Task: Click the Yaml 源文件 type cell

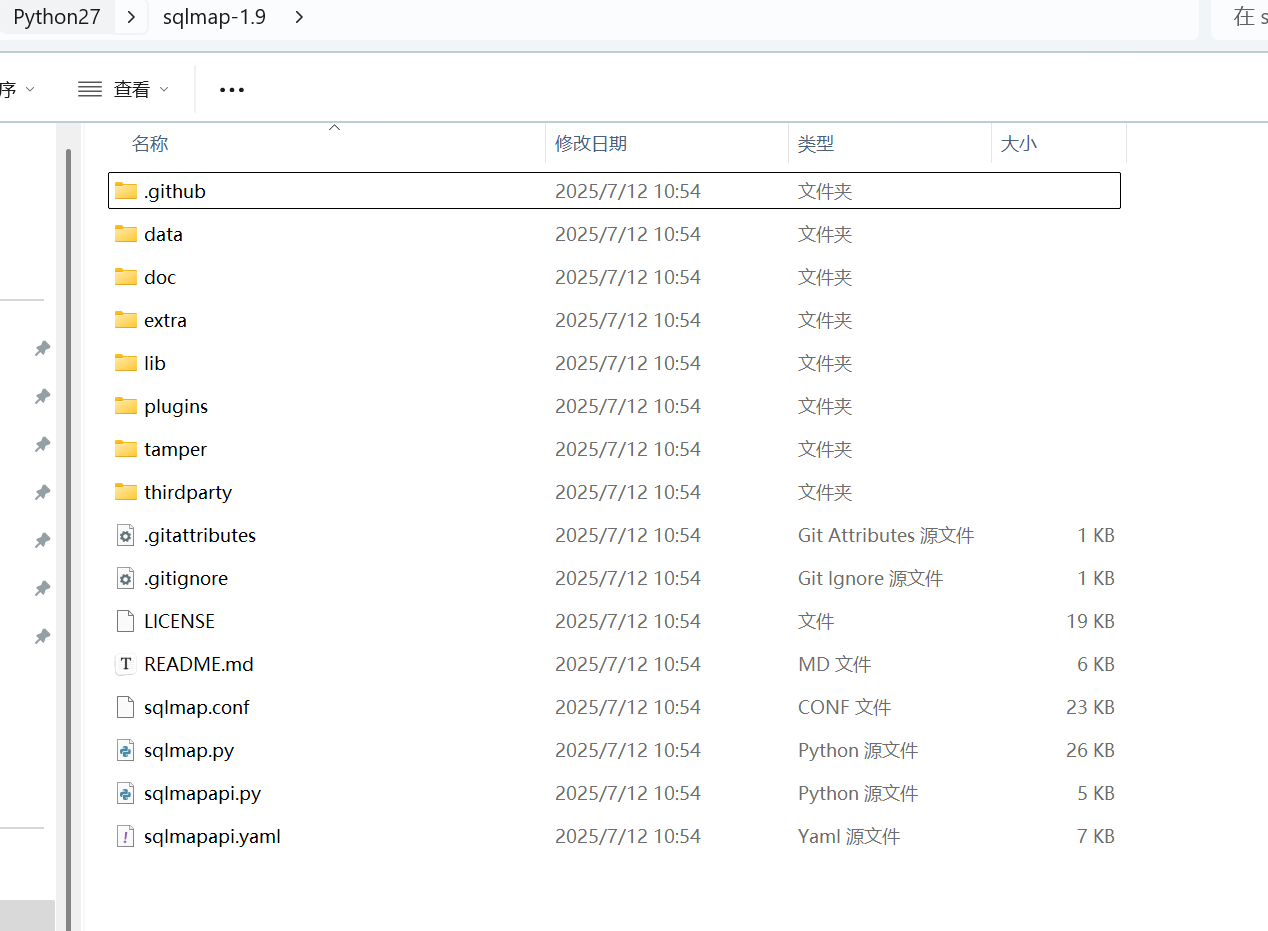Action: [x=849, y=836]
